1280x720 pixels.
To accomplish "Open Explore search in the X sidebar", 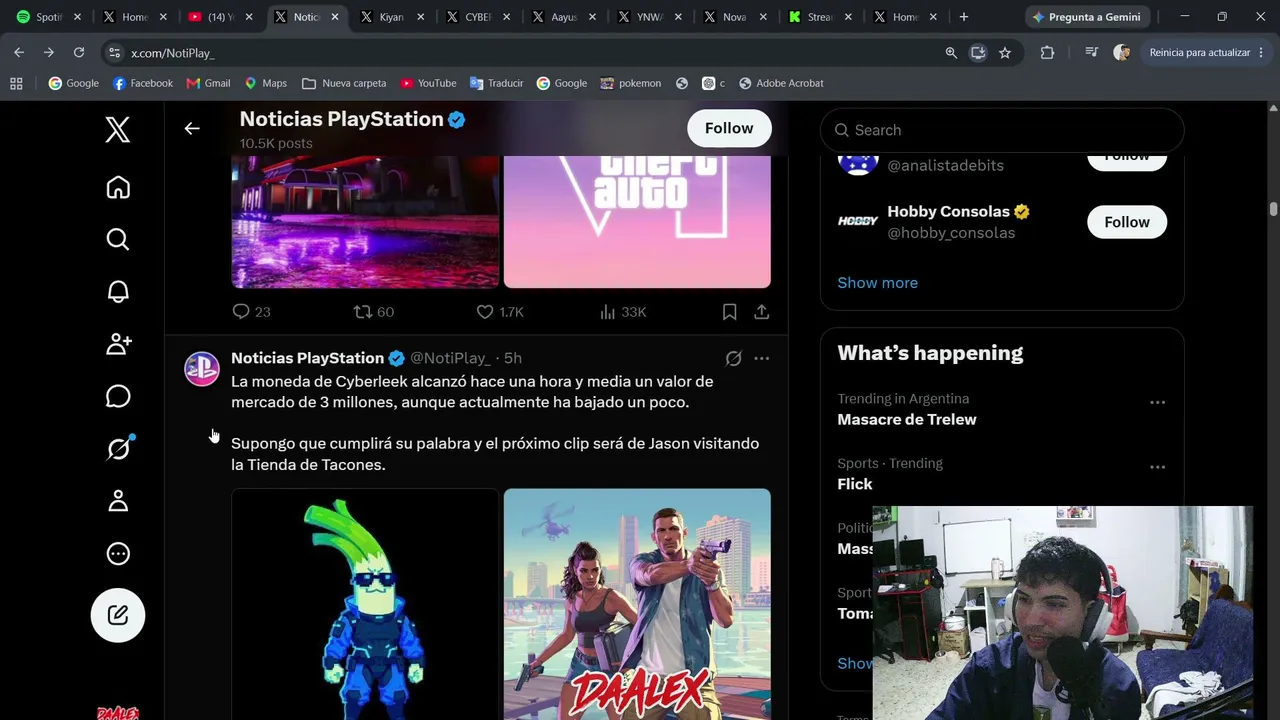I will 118,239.
